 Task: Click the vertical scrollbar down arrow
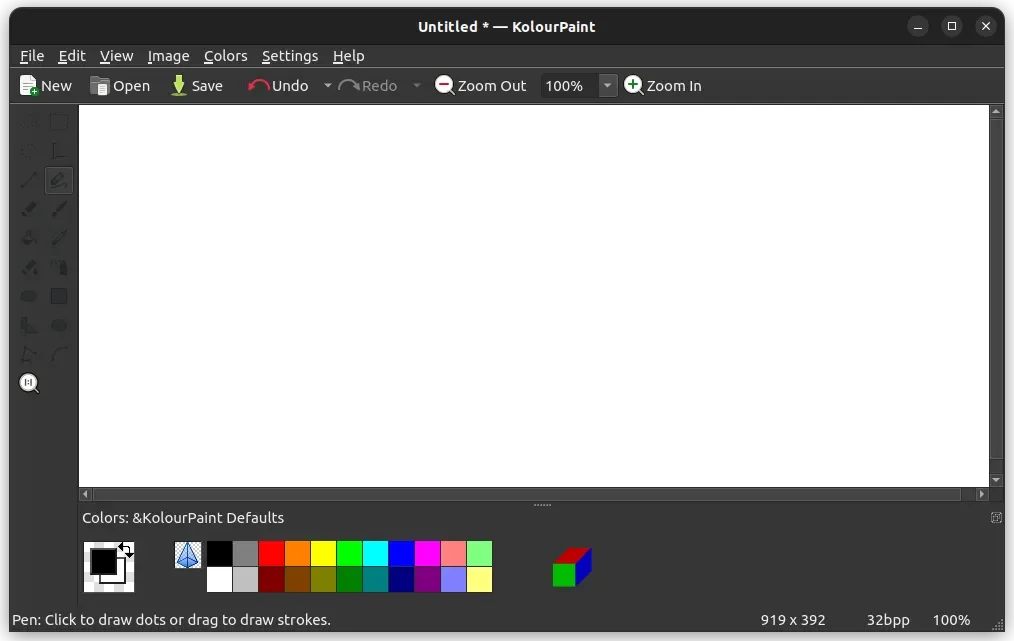coord(996,480)
